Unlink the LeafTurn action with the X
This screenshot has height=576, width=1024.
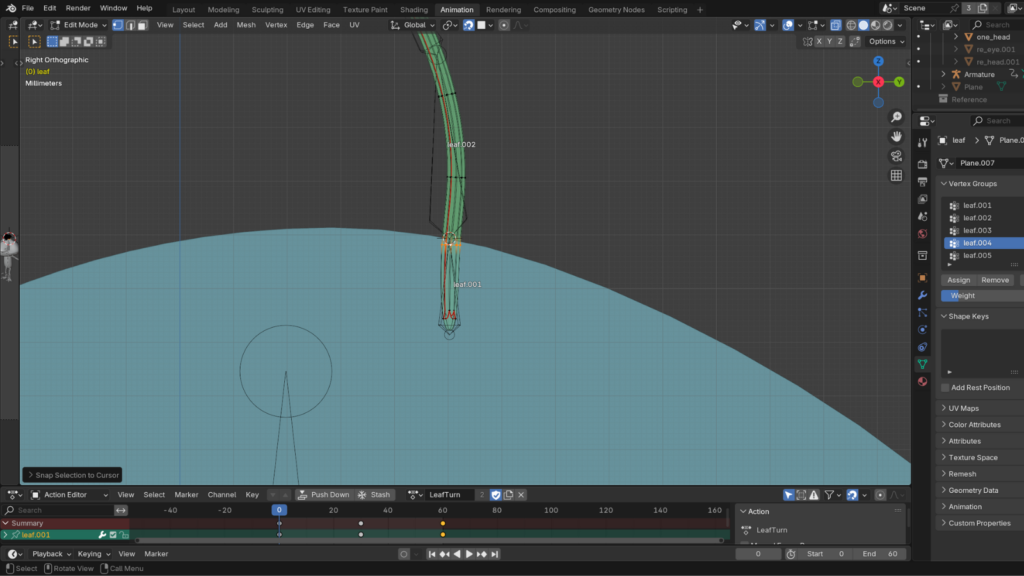[x=521, y=495]
